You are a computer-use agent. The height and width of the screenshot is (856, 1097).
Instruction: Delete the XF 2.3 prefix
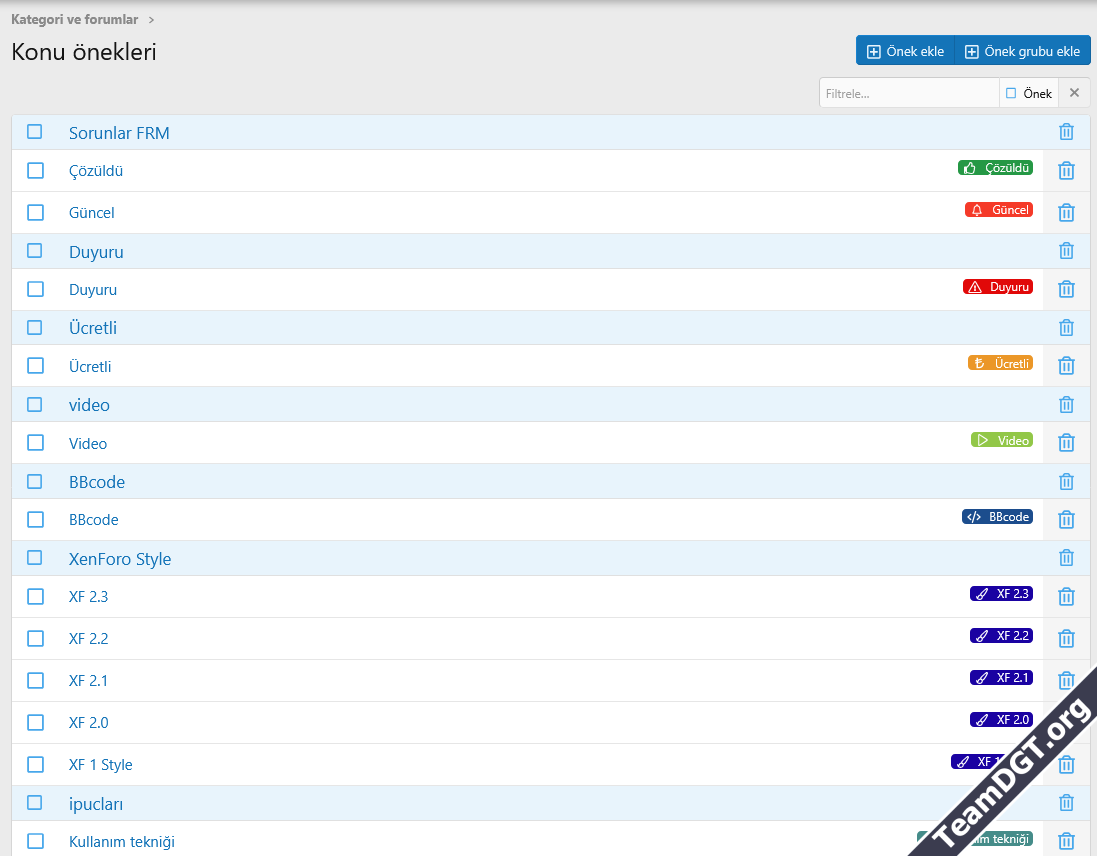pos(1066,597)
